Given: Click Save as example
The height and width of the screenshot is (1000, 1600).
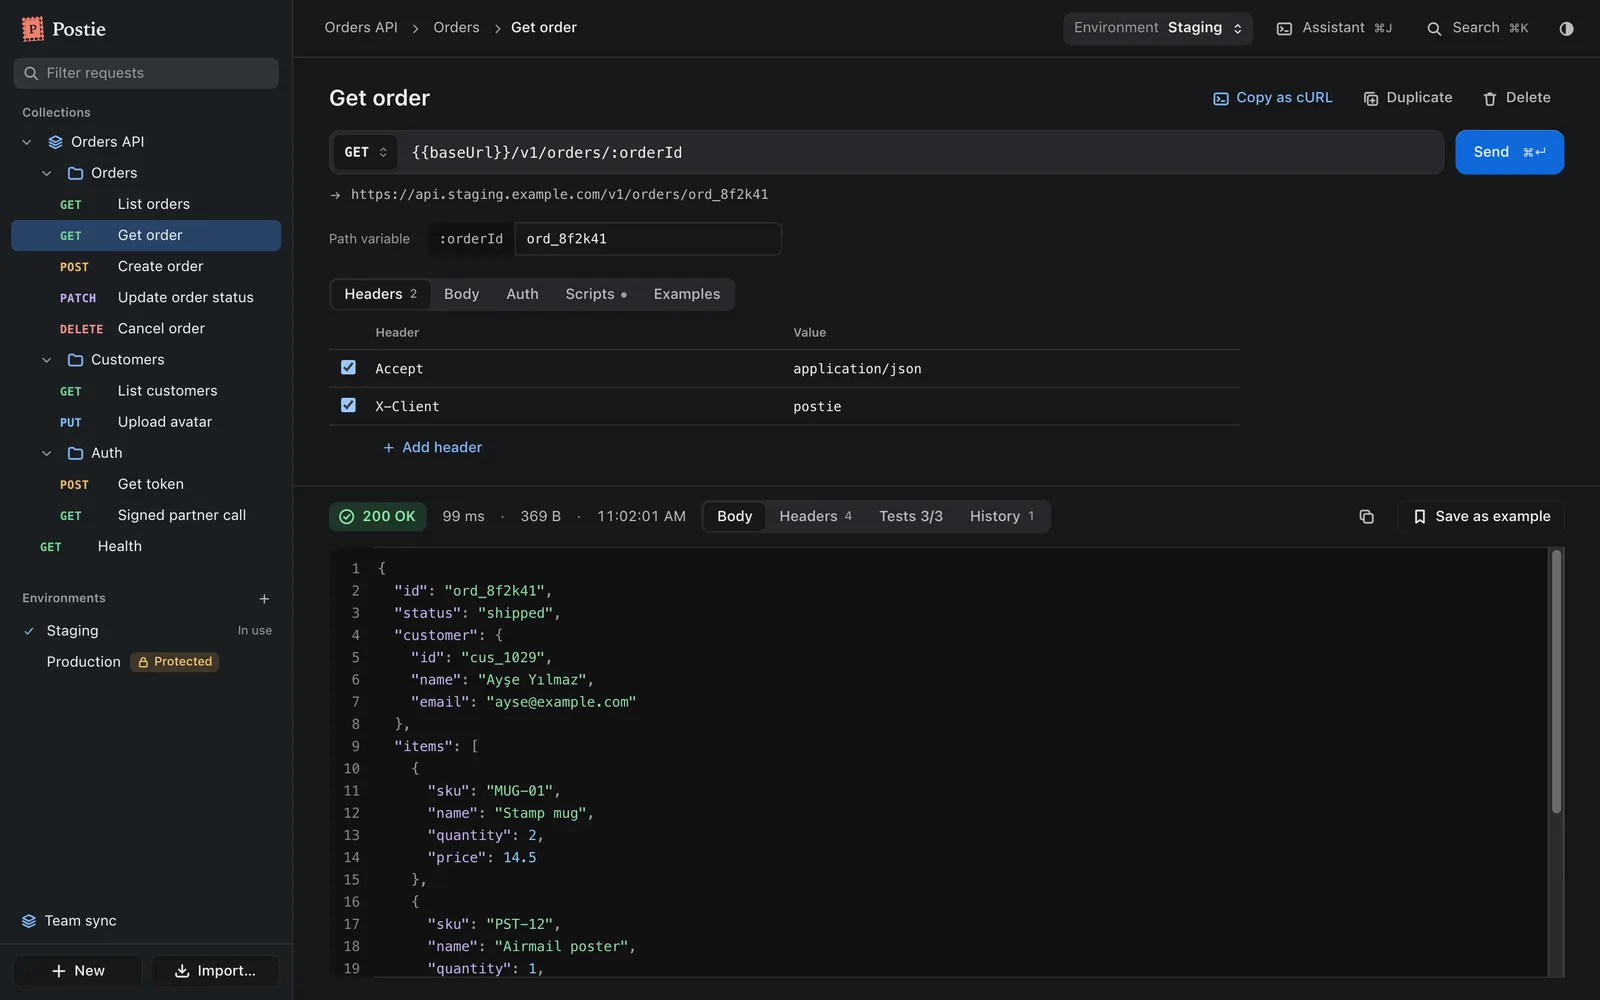Looking at the screenshot, I should [1481, 516].
